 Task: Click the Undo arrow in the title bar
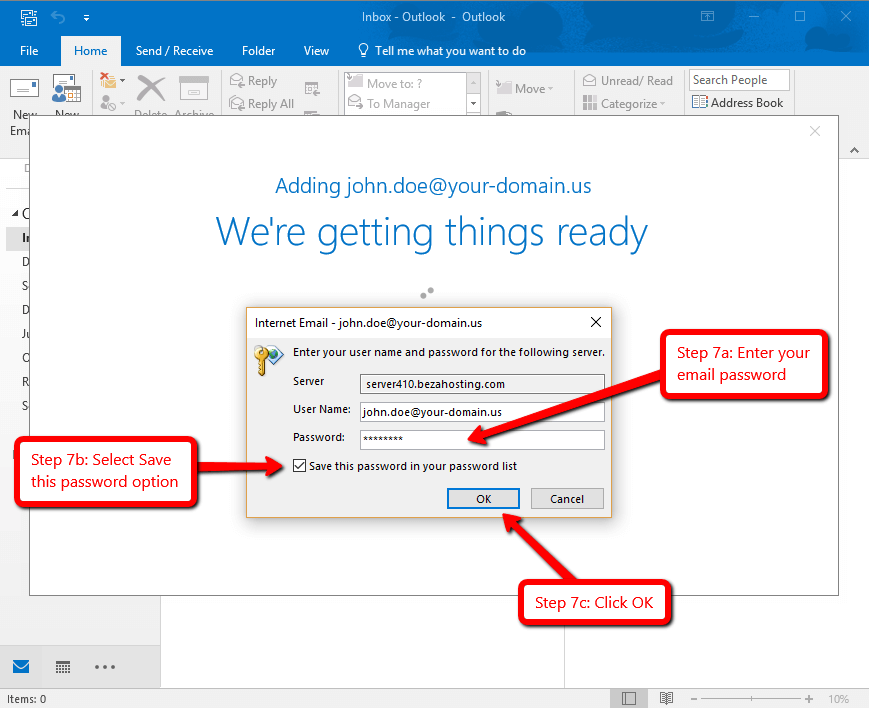click(x=58, y=18)
